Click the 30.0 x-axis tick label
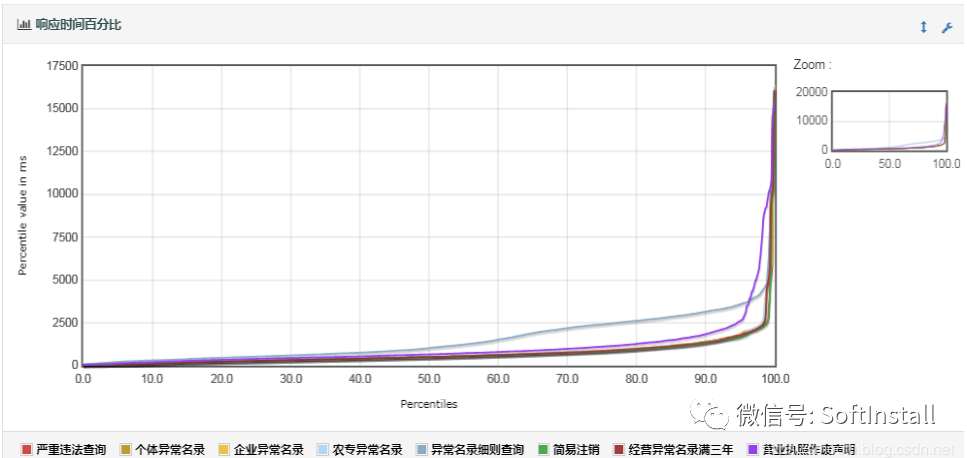 click(290, 377)
